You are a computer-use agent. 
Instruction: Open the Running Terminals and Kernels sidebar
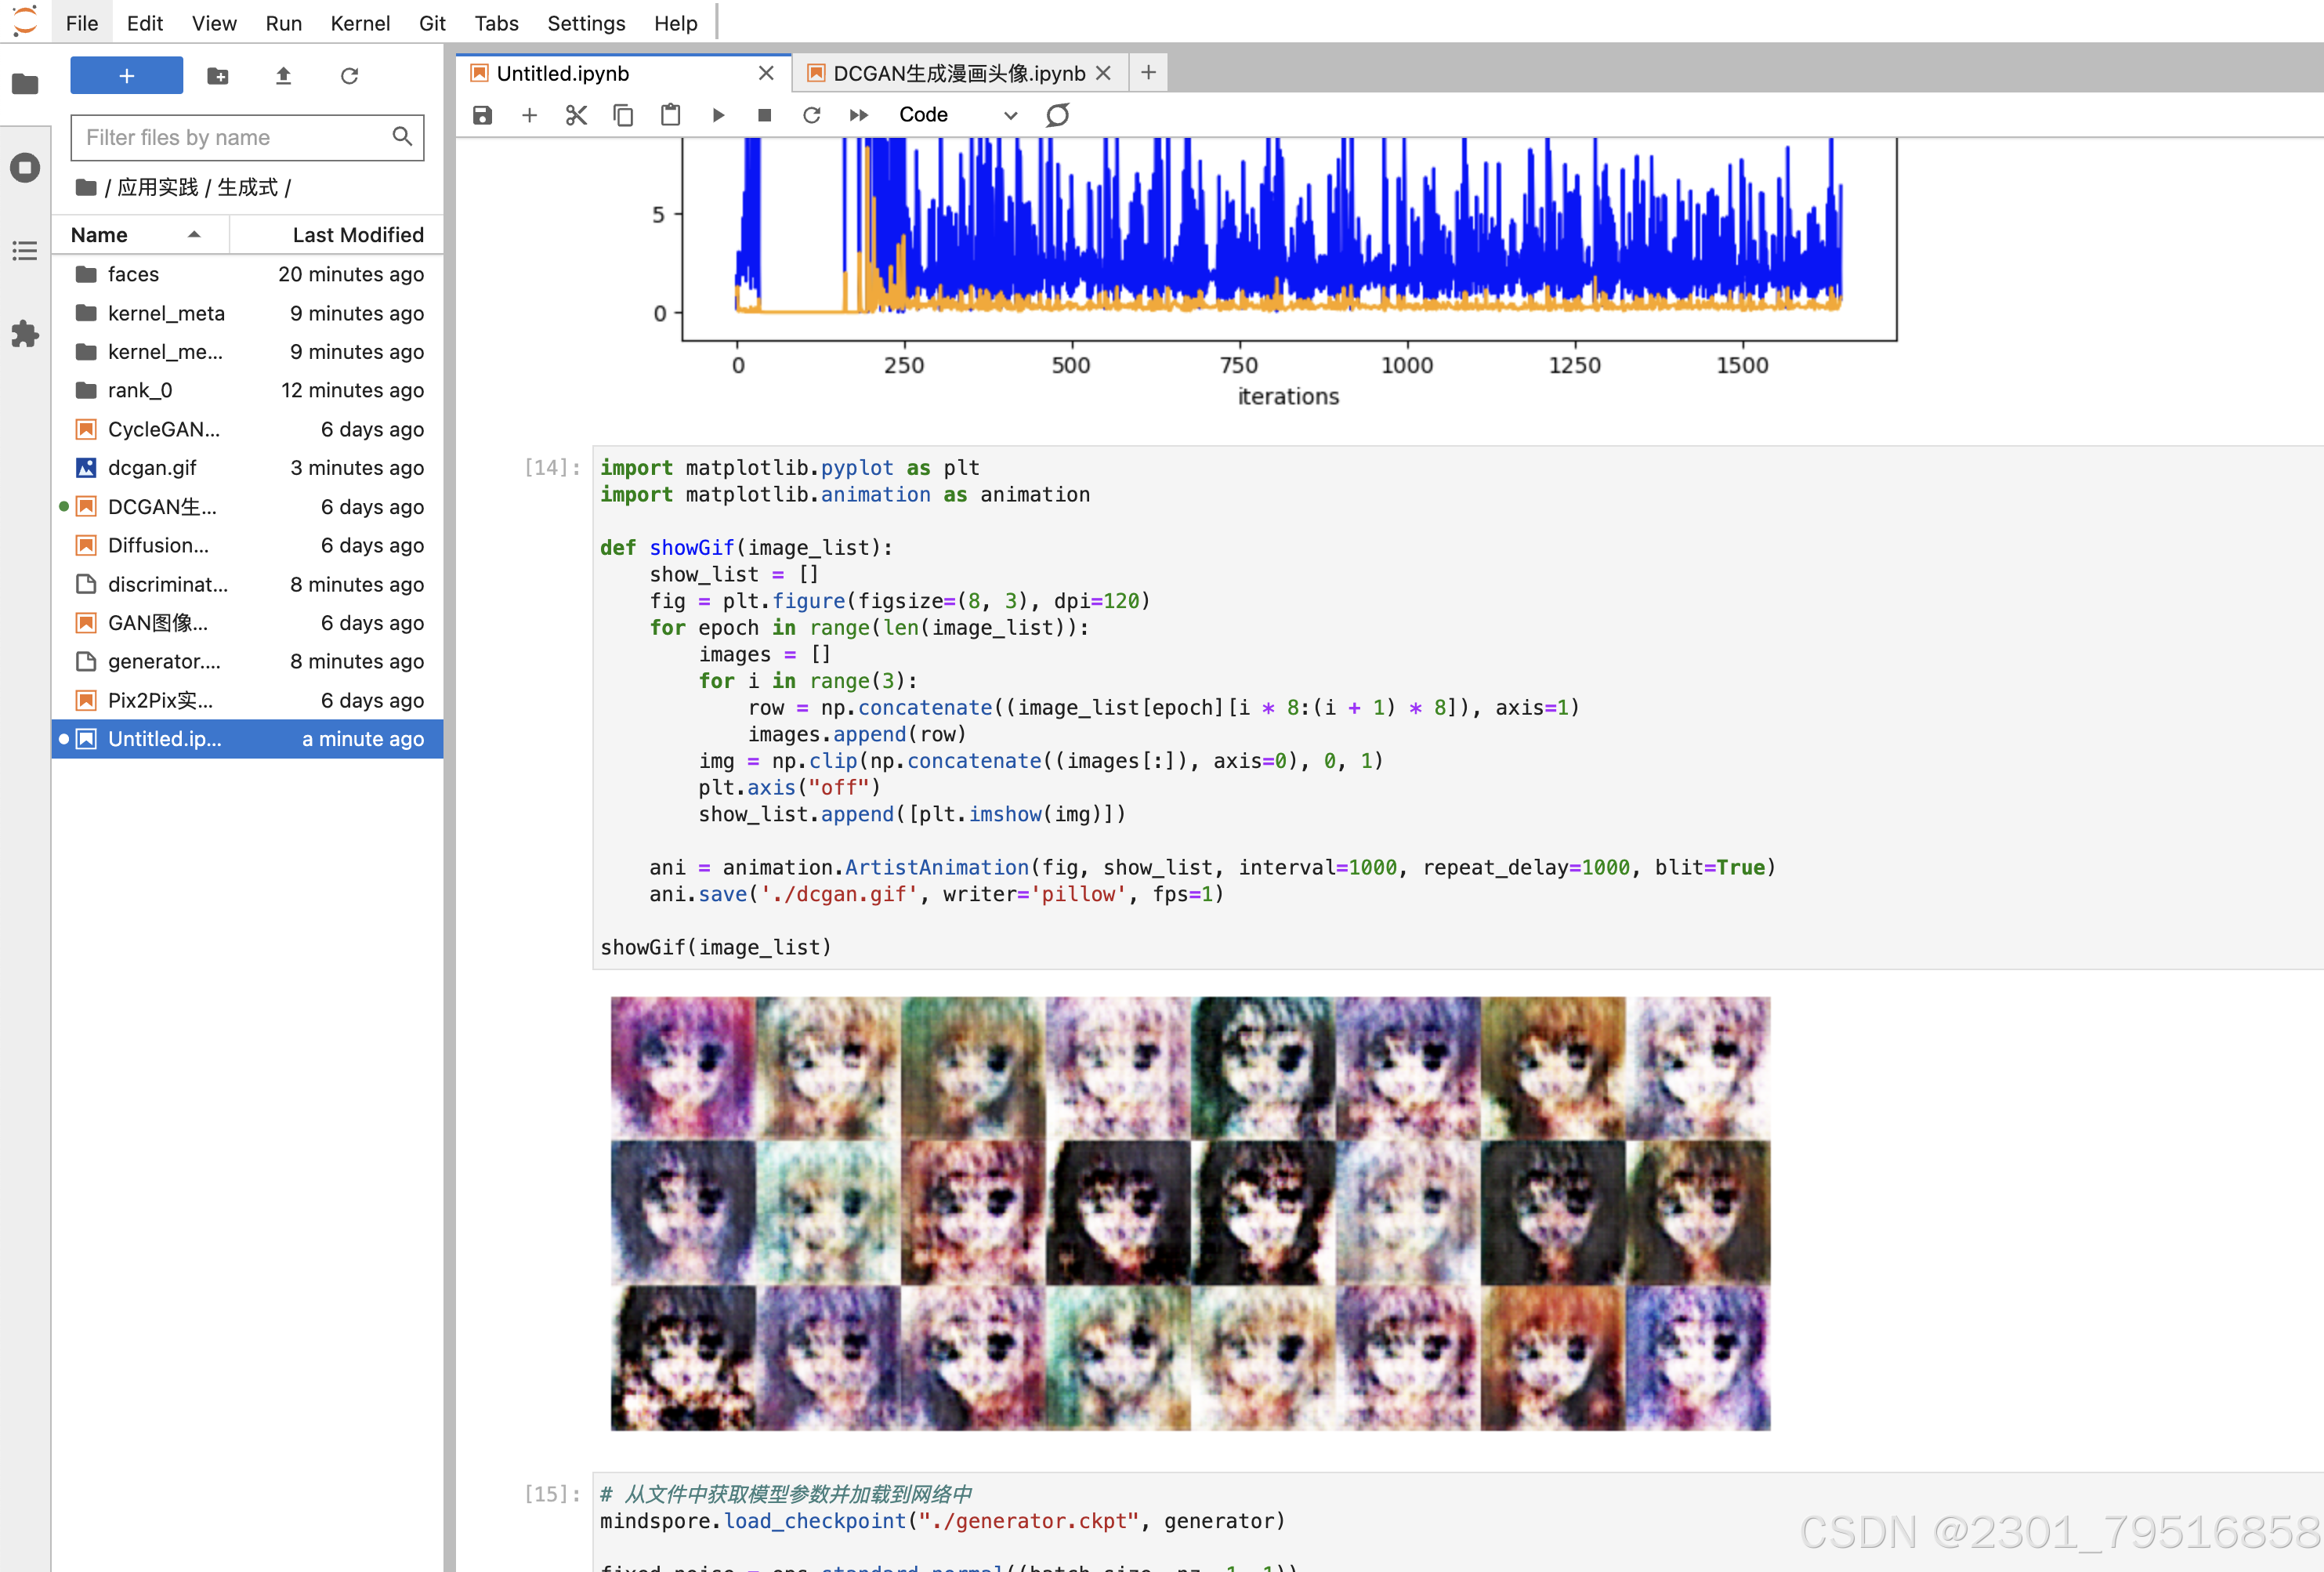[x=25, y=167]
